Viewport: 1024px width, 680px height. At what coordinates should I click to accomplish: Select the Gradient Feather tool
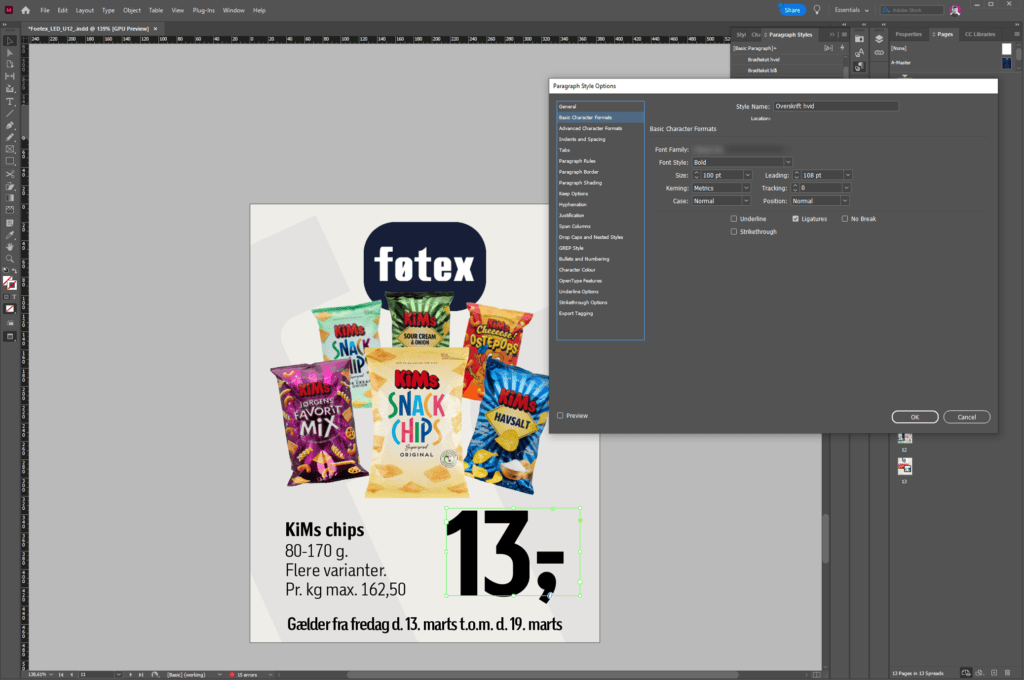pos(10,210)
